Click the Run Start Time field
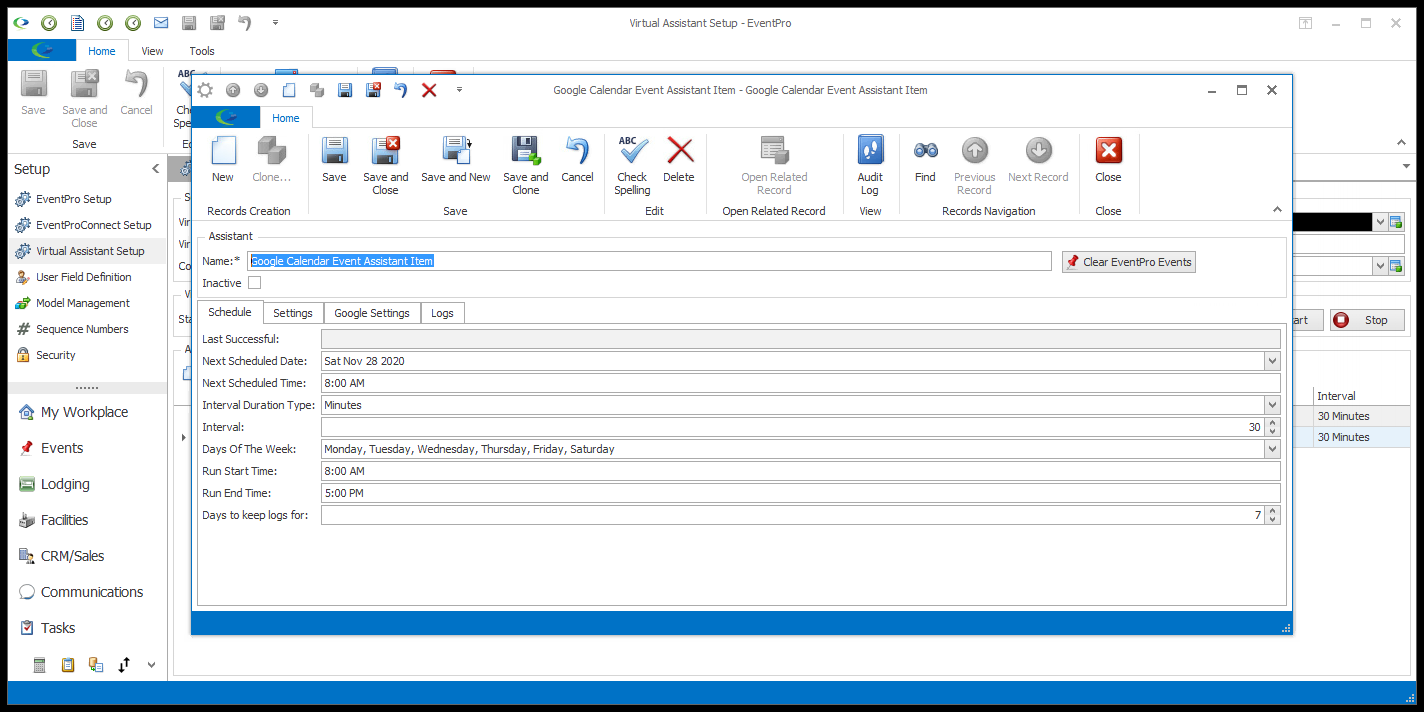Viewport: 1424px width, 712px height. click(801, 471)
